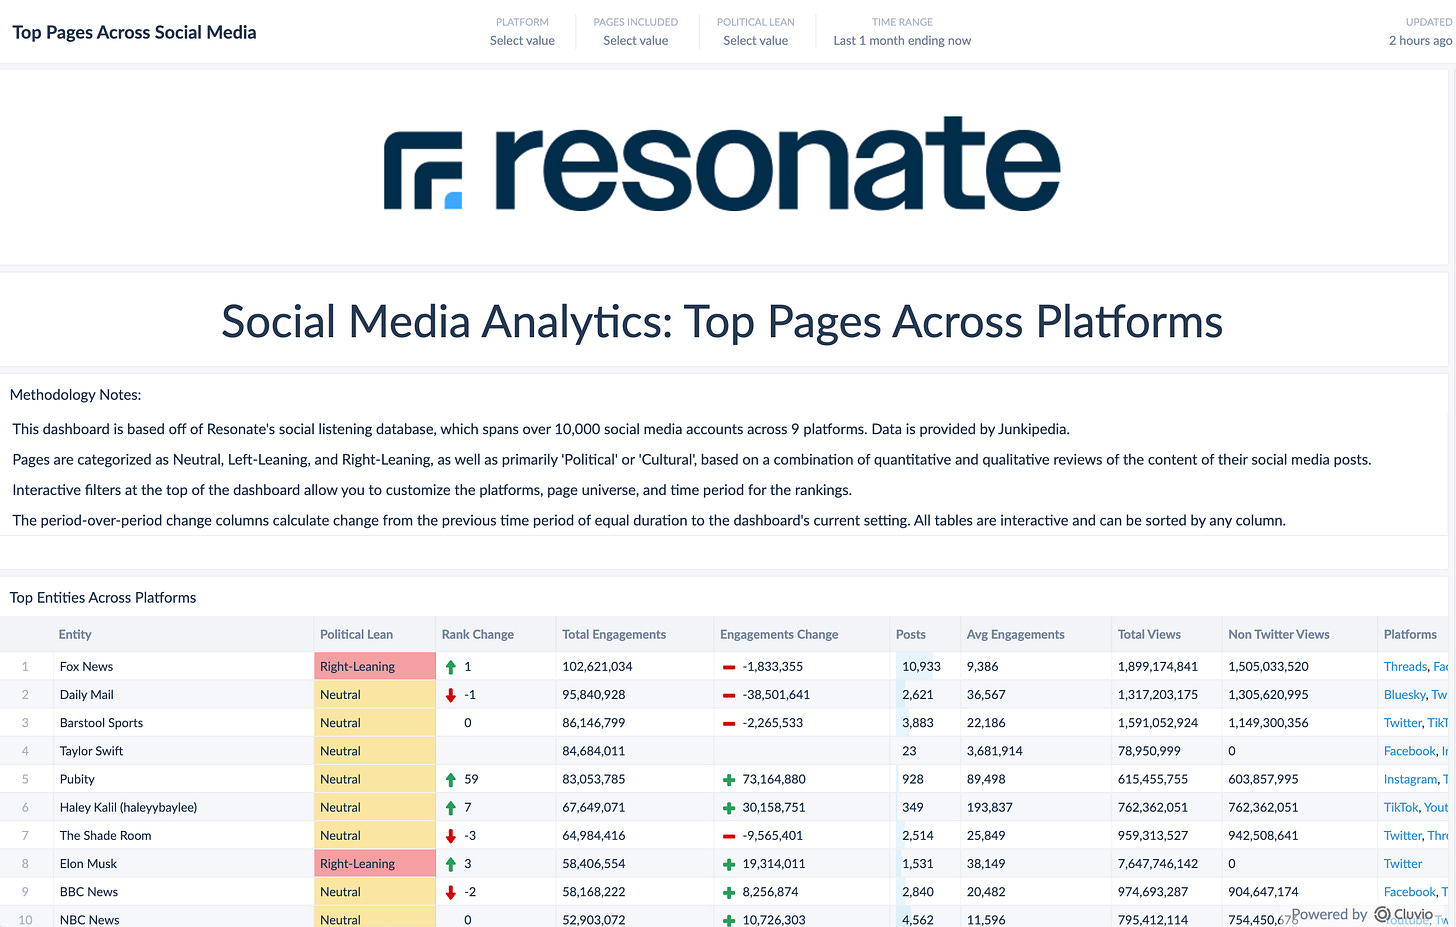Open Facebook link in Taylor Swift row
Viewport: 1456px width, 927px height.
tap(1409, 750)
